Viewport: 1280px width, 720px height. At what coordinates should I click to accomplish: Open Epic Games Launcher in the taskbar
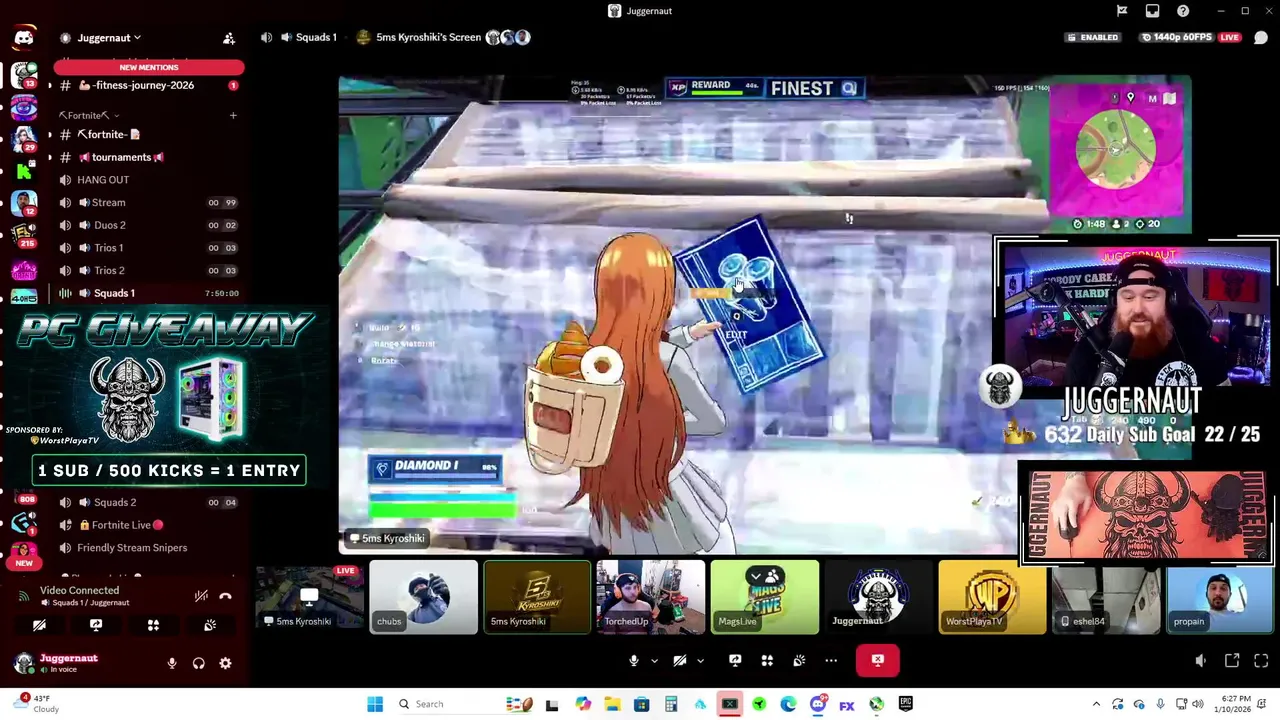point(905,704)
